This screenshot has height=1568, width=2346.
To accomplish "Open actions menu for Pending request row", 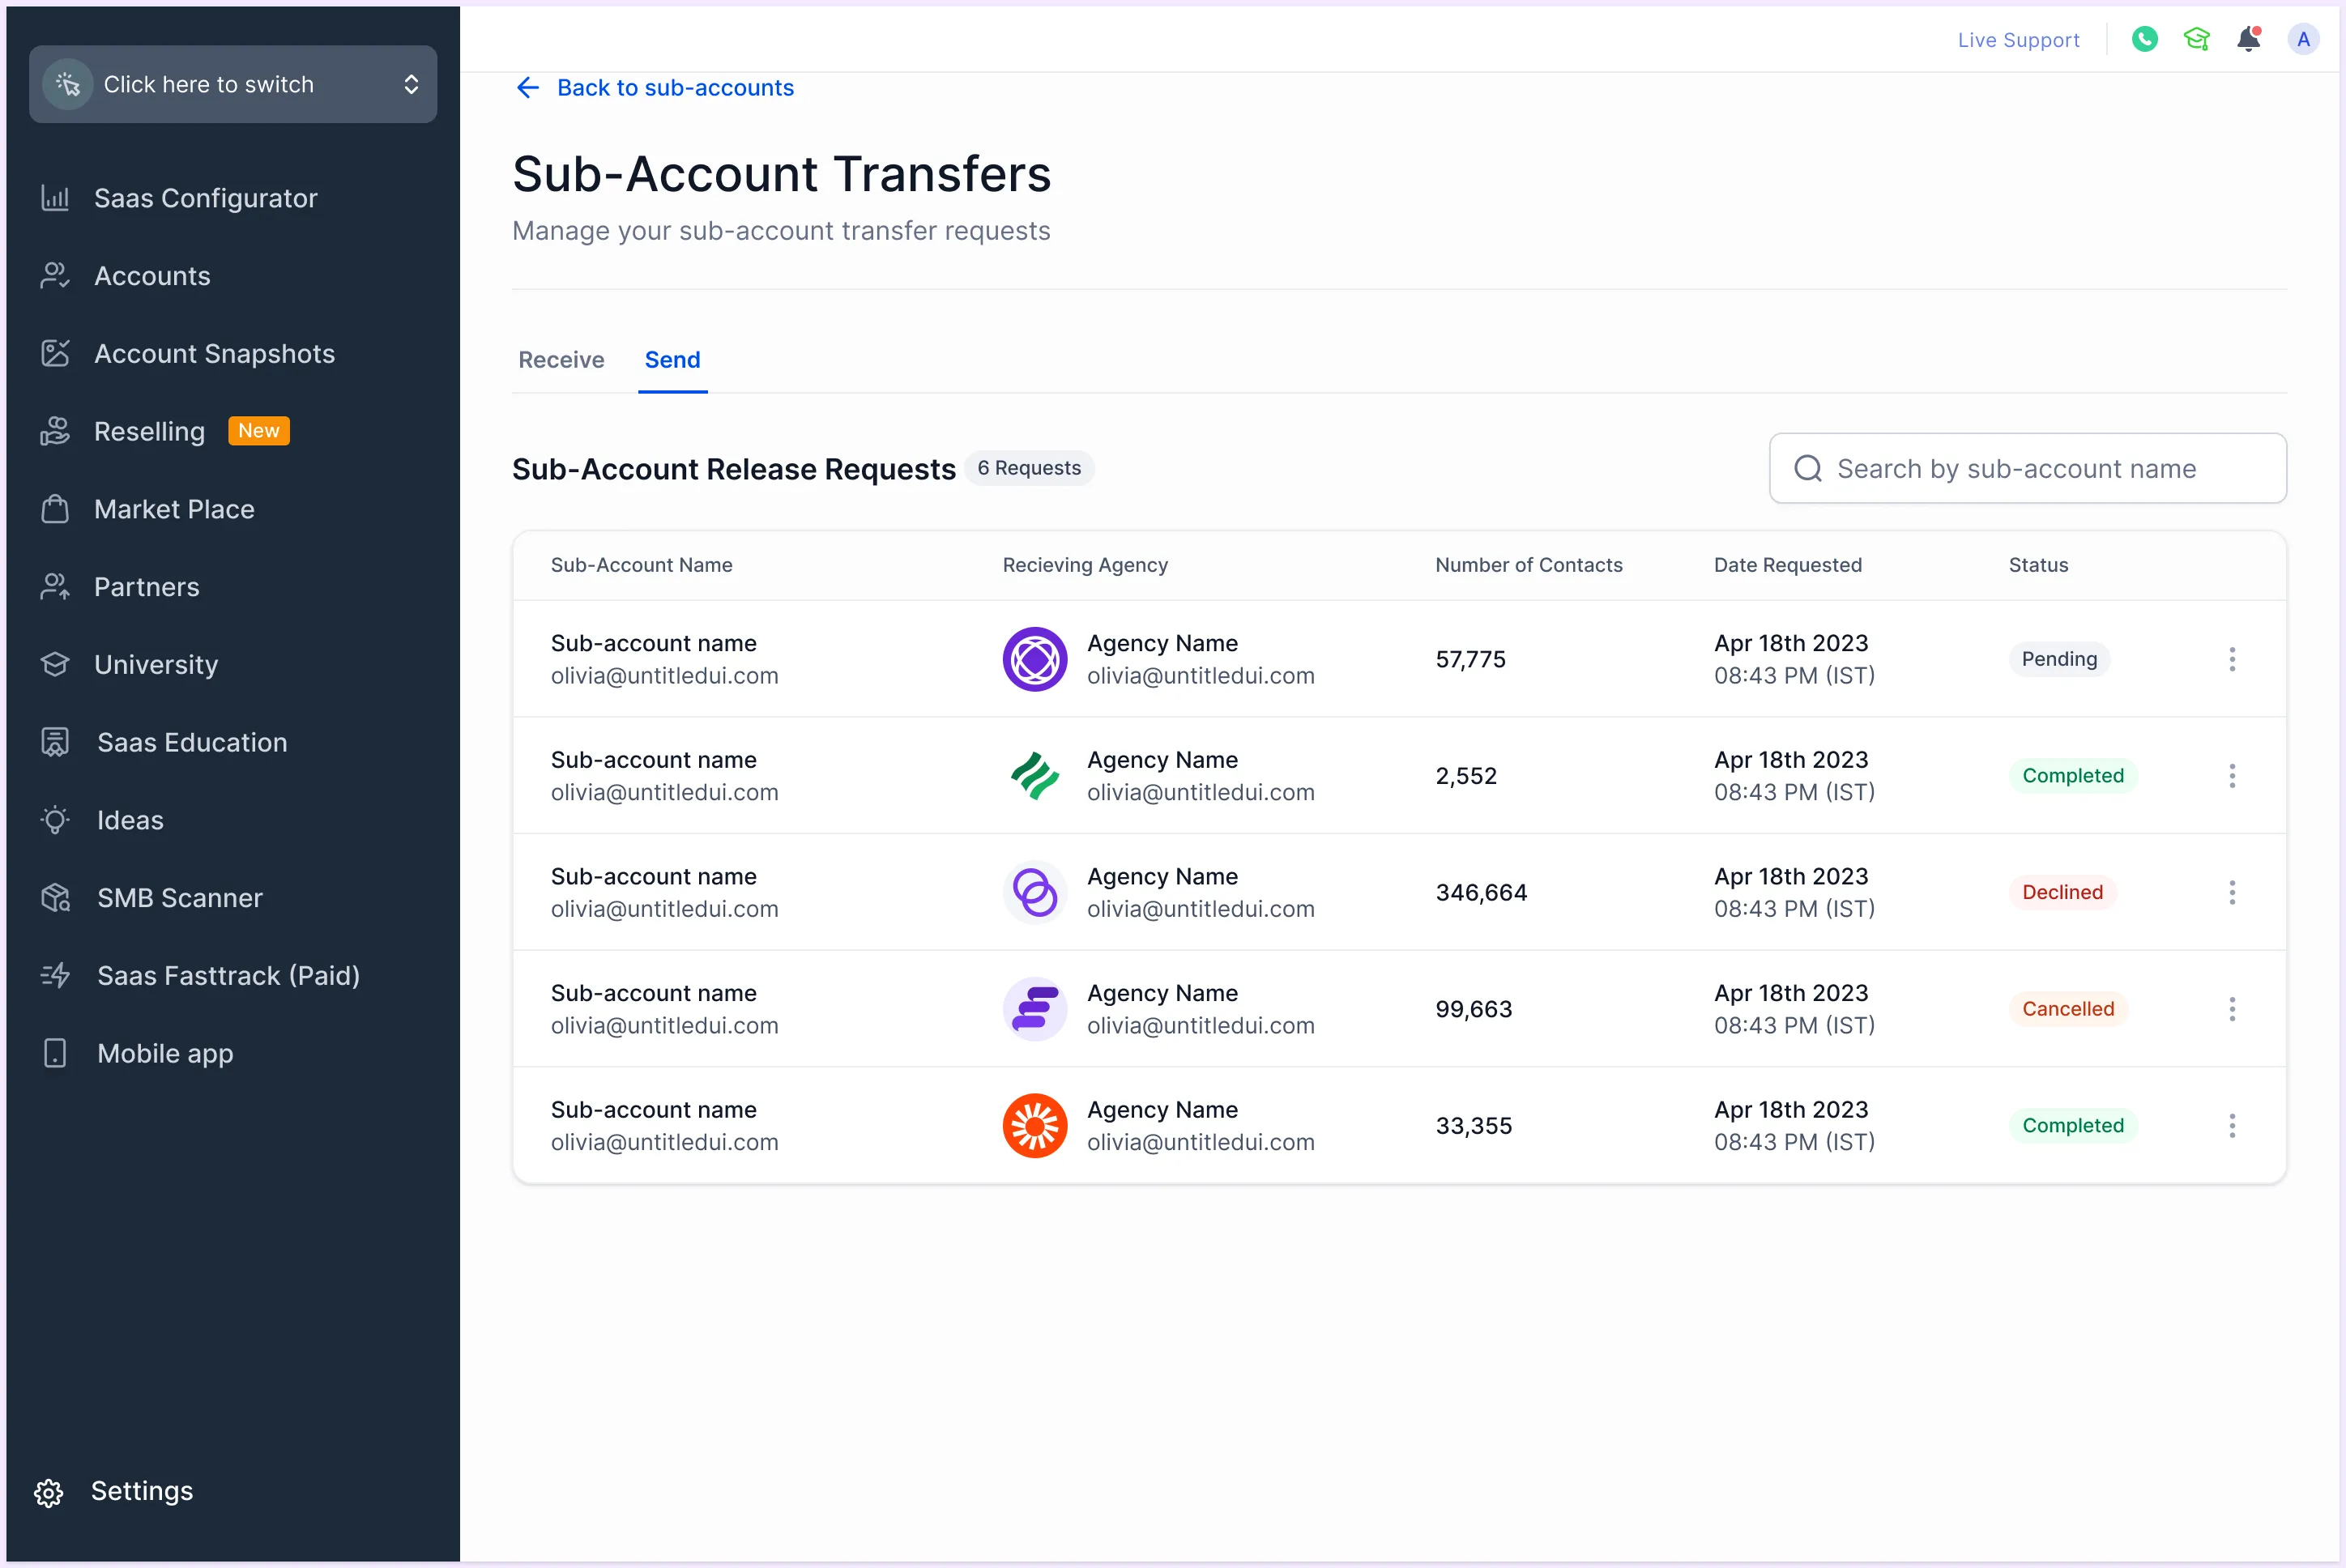I will click(x=2232, y=659).
